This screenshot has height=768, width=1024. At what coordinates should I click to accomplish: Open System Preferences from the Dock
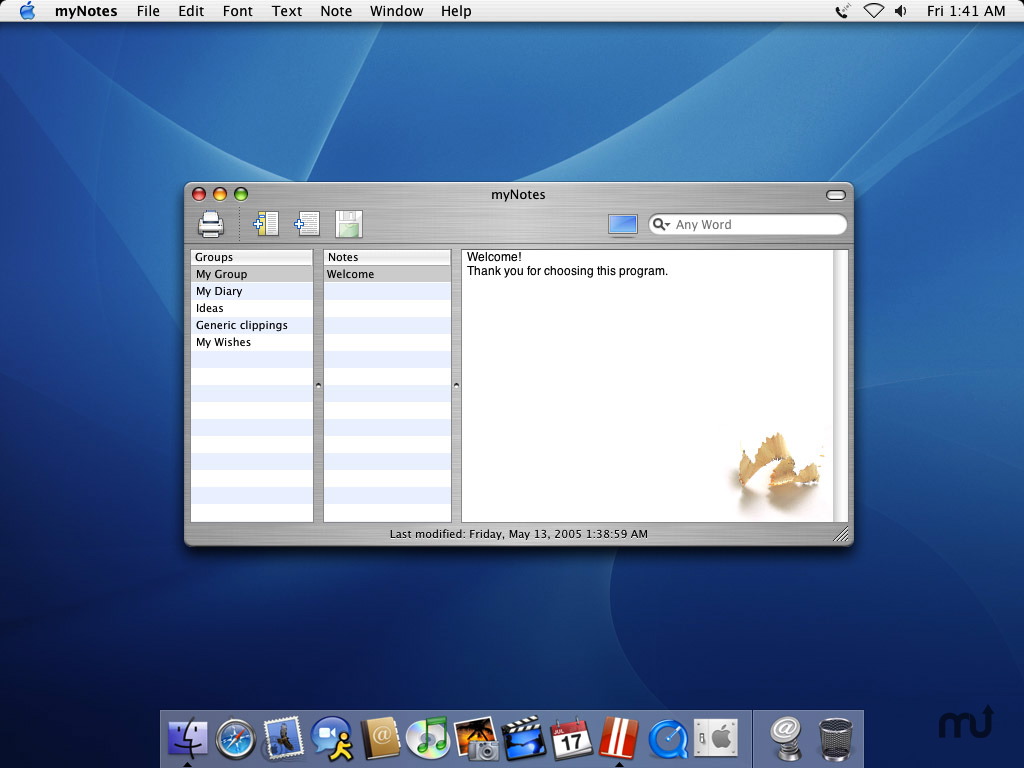point(716,739)
